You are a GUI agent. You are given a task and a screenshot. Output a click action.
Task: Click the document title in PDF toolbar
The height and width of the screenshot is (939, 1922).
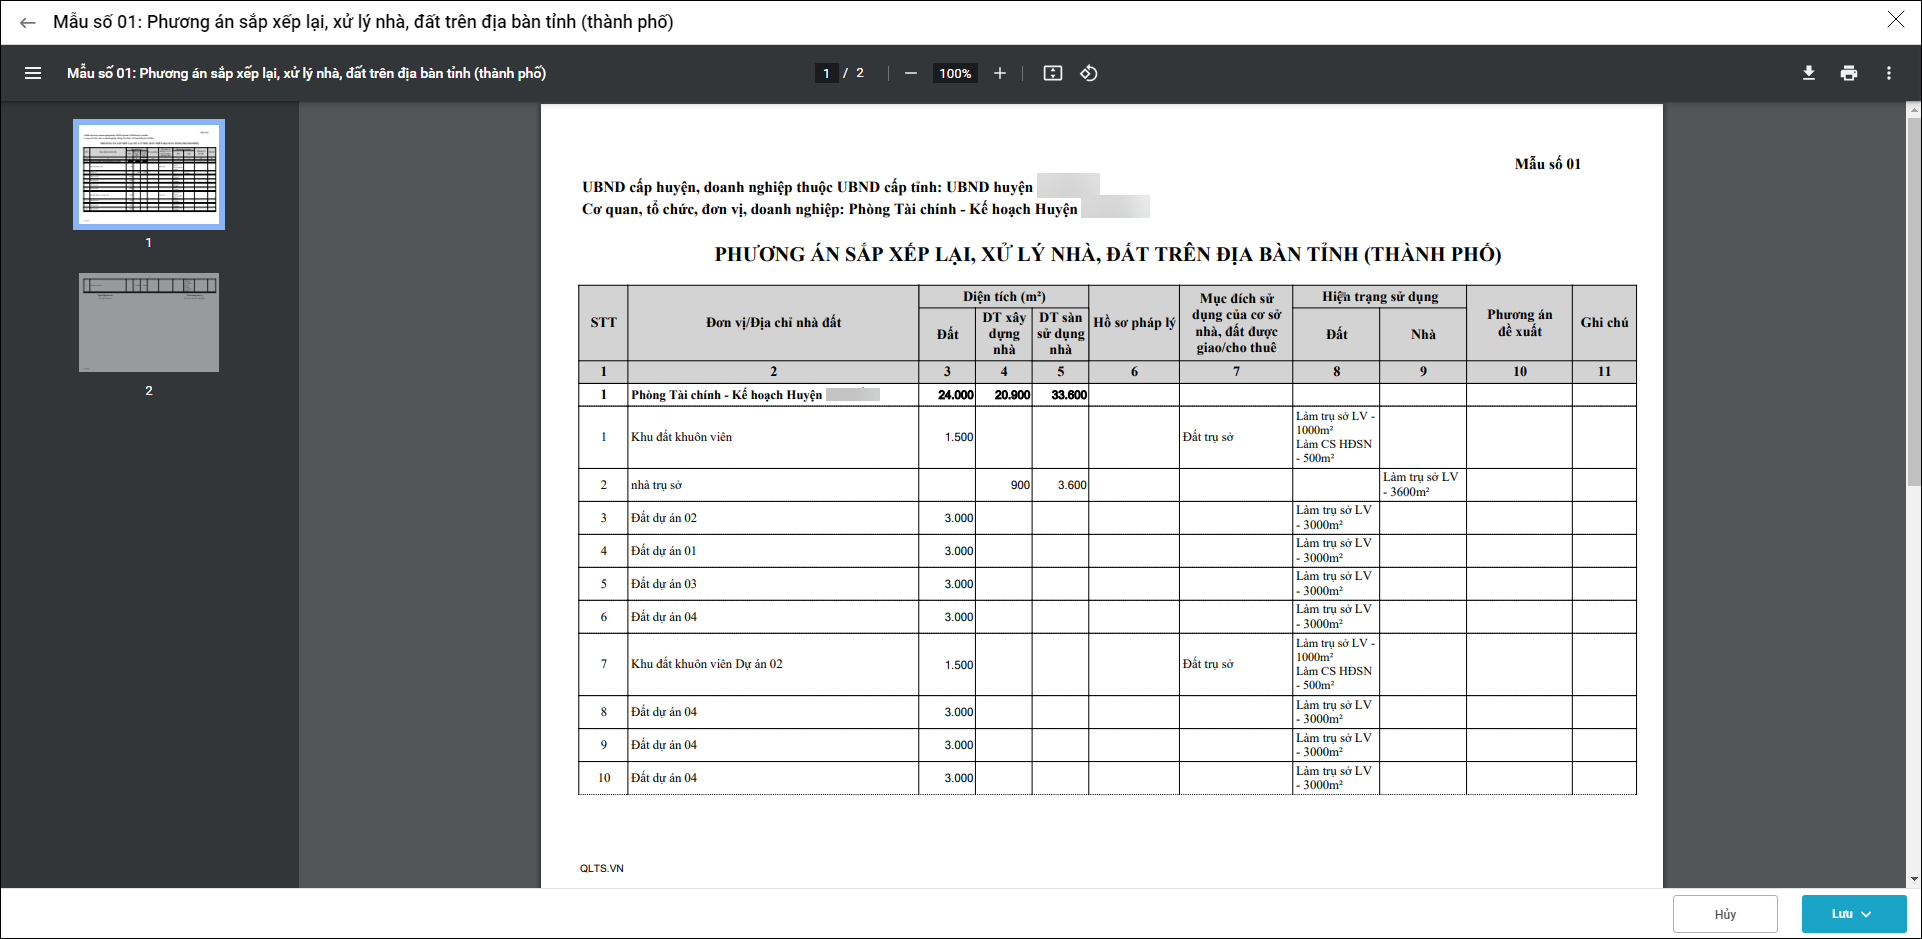pyautogui.click(x=306, y=73)
